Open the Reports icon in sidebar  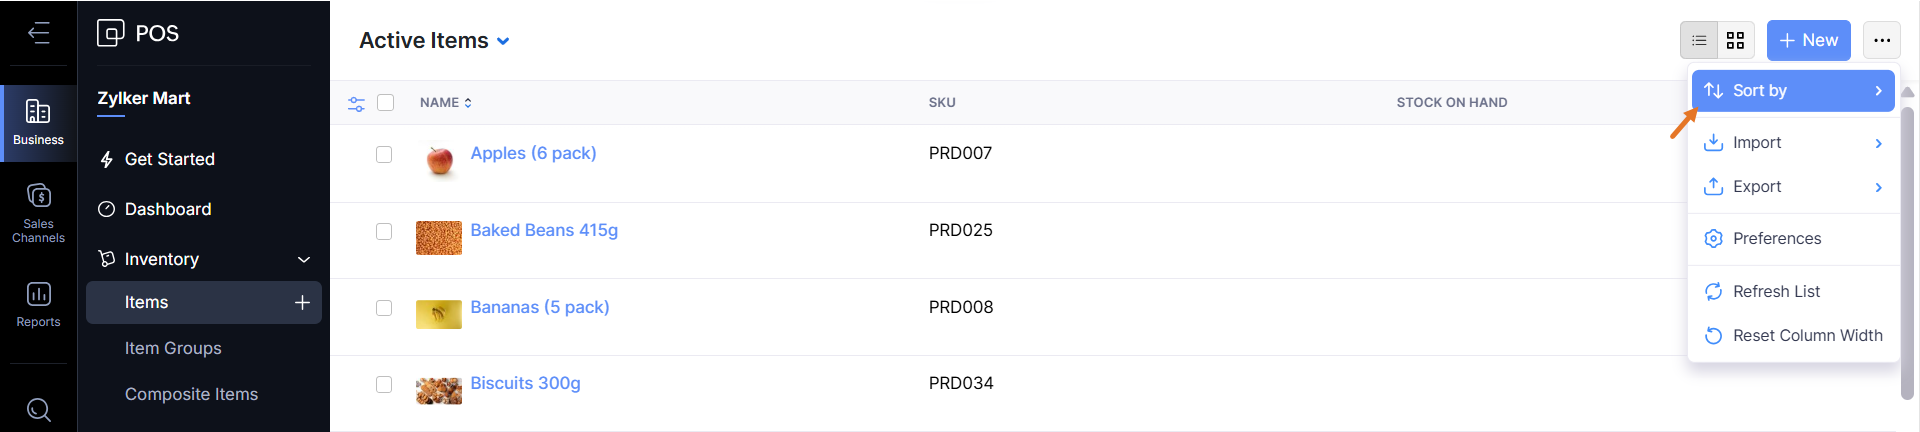pos(38,304)
